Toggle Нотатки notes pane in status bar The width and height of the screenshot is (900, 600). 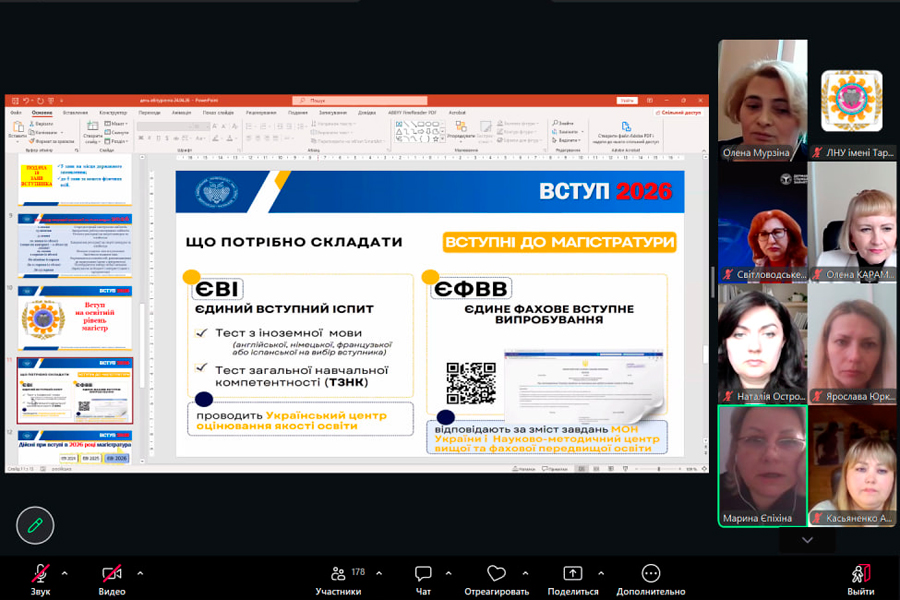(x=523, y=469)
